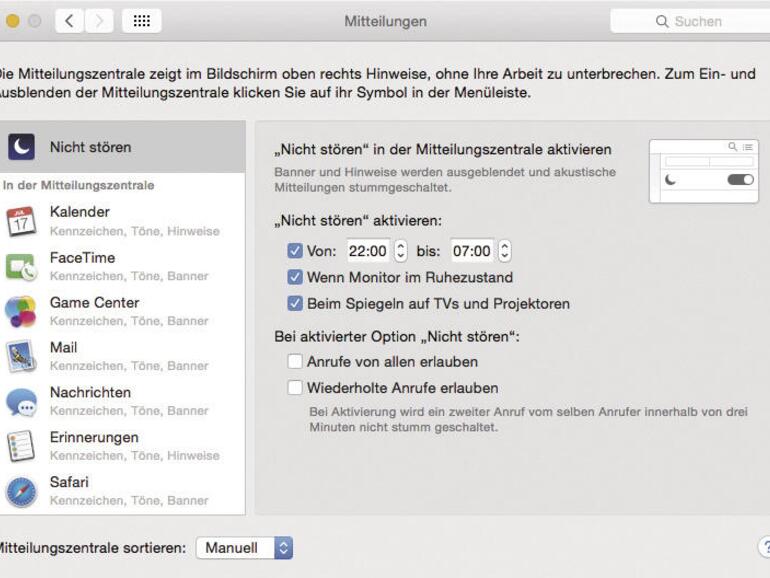This screenshot has width=770, height=578.
Task: Select the Safari list entry
Action: pos(122,491)
